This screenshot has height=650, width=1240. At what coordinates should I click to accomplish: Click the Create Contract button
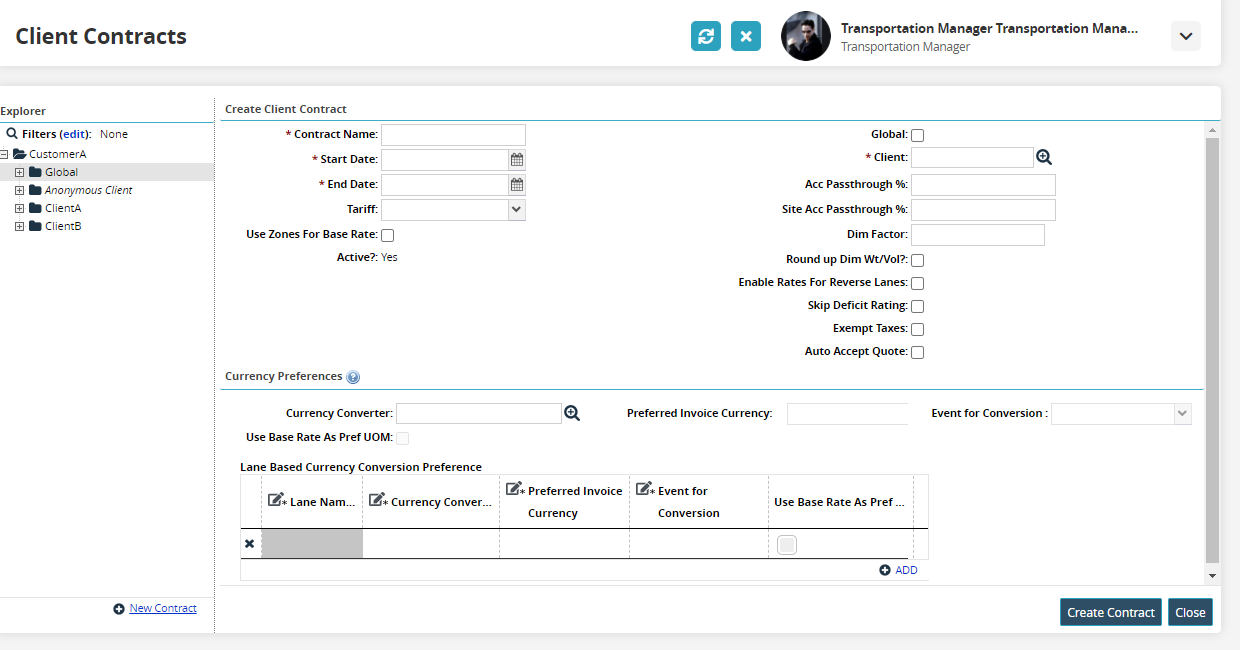pyautogui.click(x=1111, y=612)
